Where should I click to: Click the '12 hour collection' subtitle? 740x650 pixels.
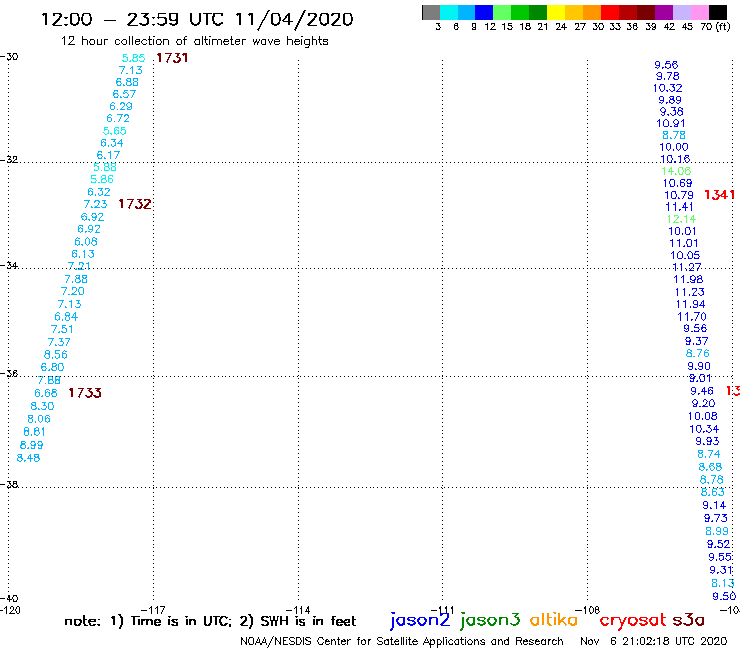(194, 41)
